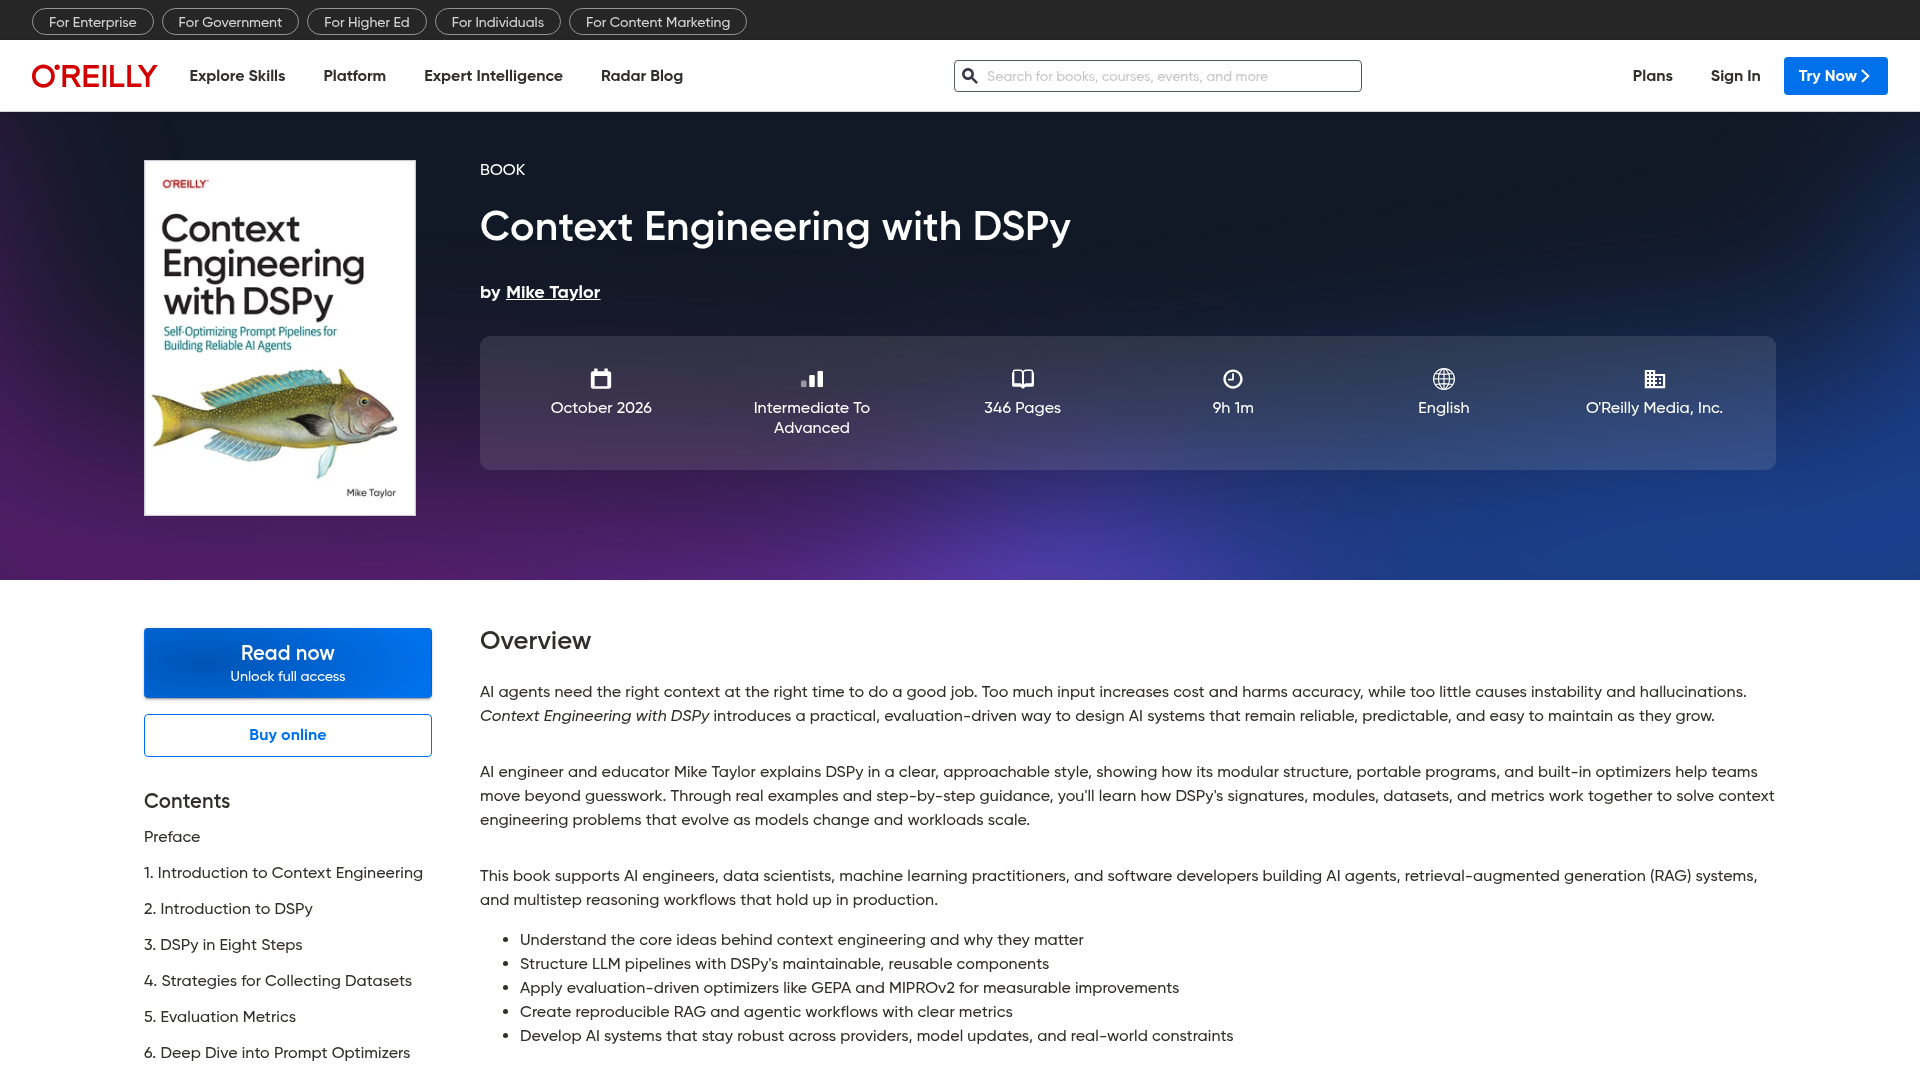Click the calendar icon above October 2026
The width and height of the screenshot is (1920, 1080).
[601, 379]
